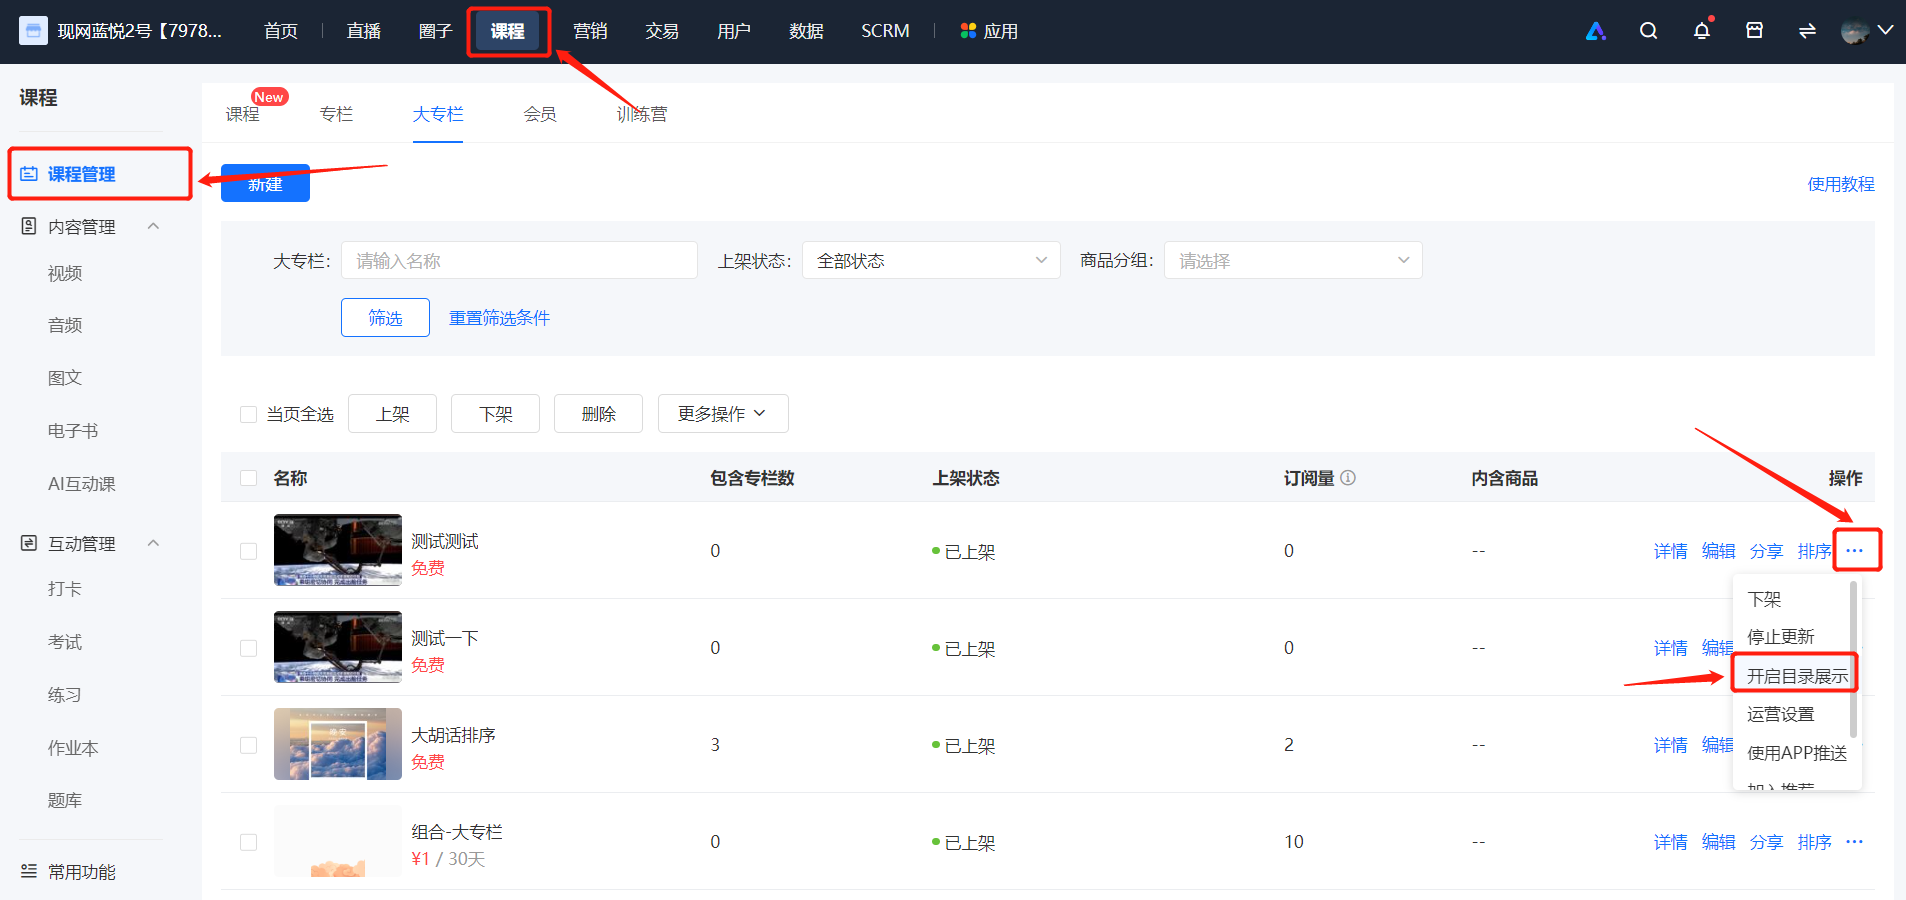Open 详情 for 测试测试

[x=1670, y=551]
